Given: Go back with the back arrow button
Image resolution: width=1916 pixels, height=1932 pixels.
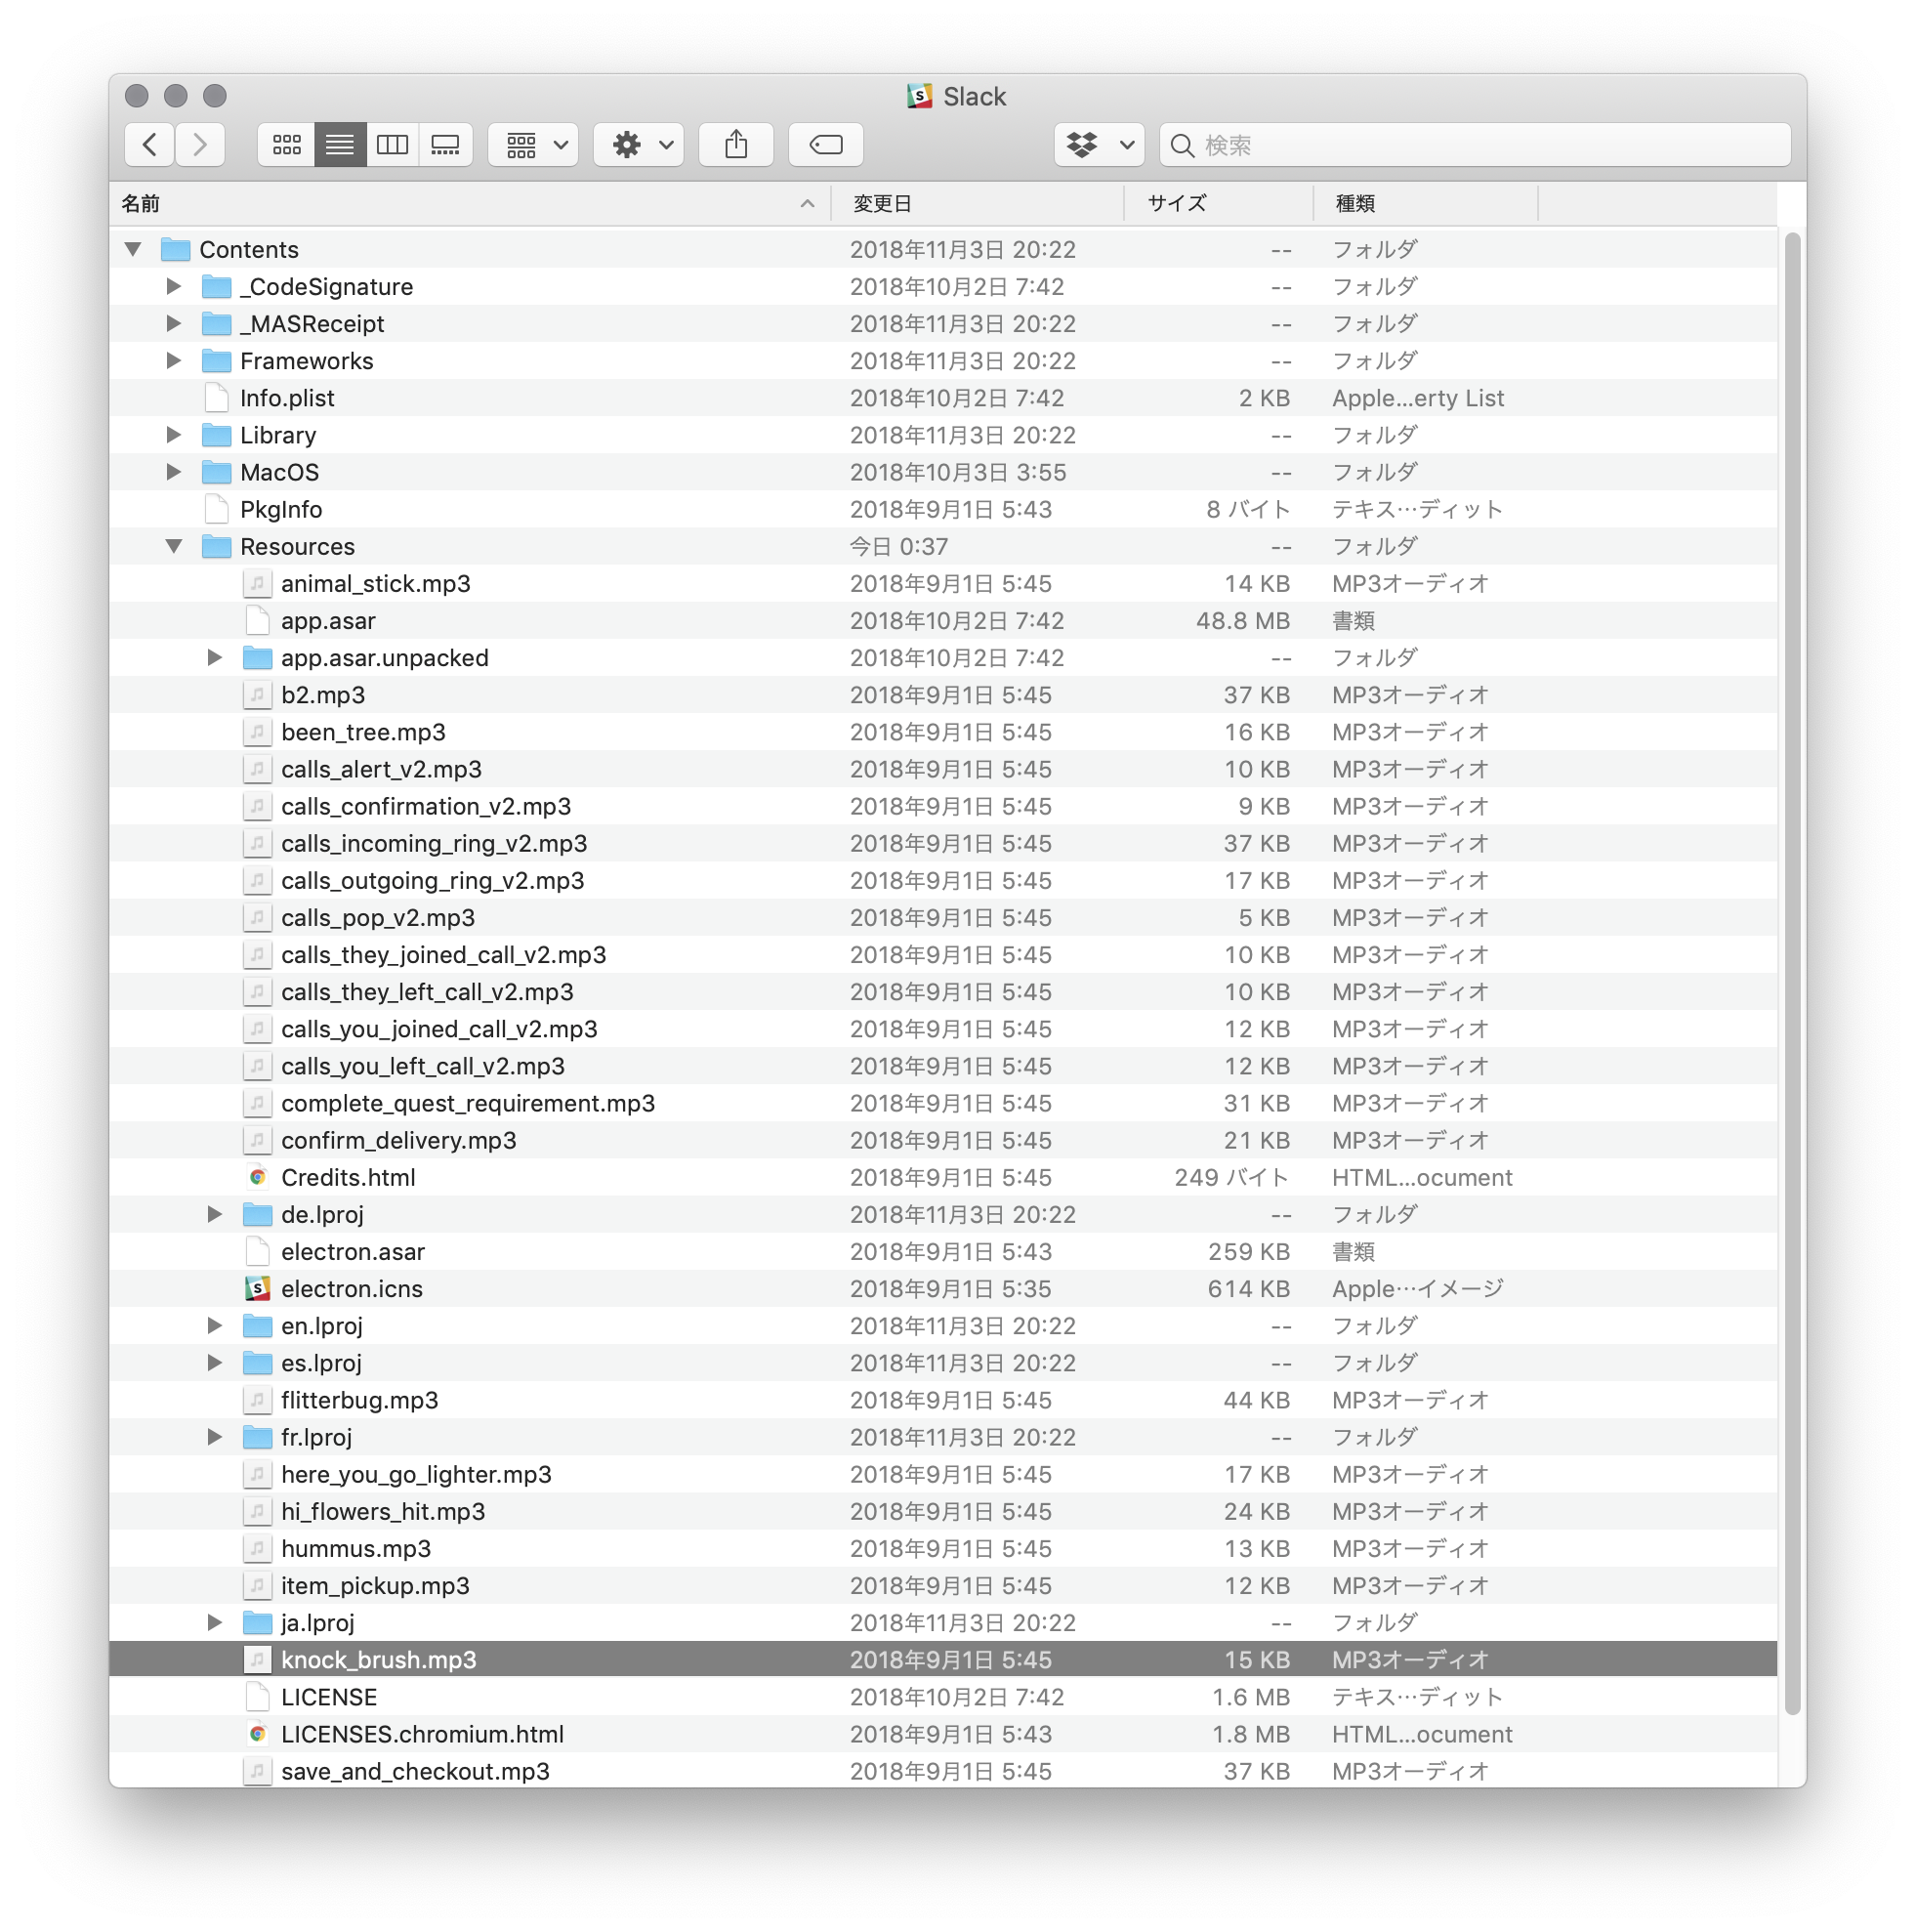Looking at the screenshot, I should (x=150, y=145).
